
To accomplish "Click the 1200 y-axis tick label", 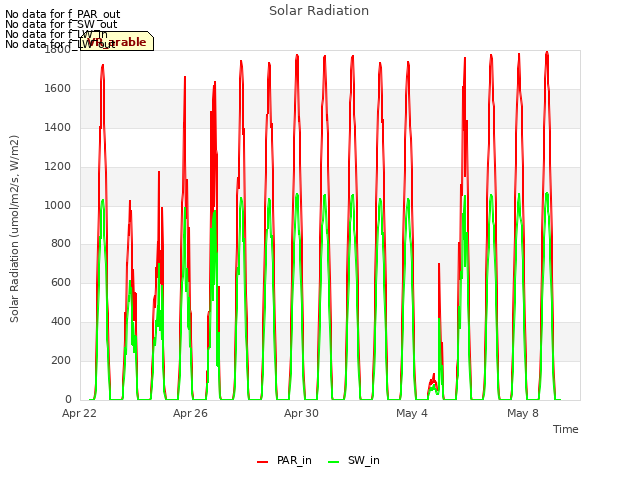I will (x=58, y=167).
